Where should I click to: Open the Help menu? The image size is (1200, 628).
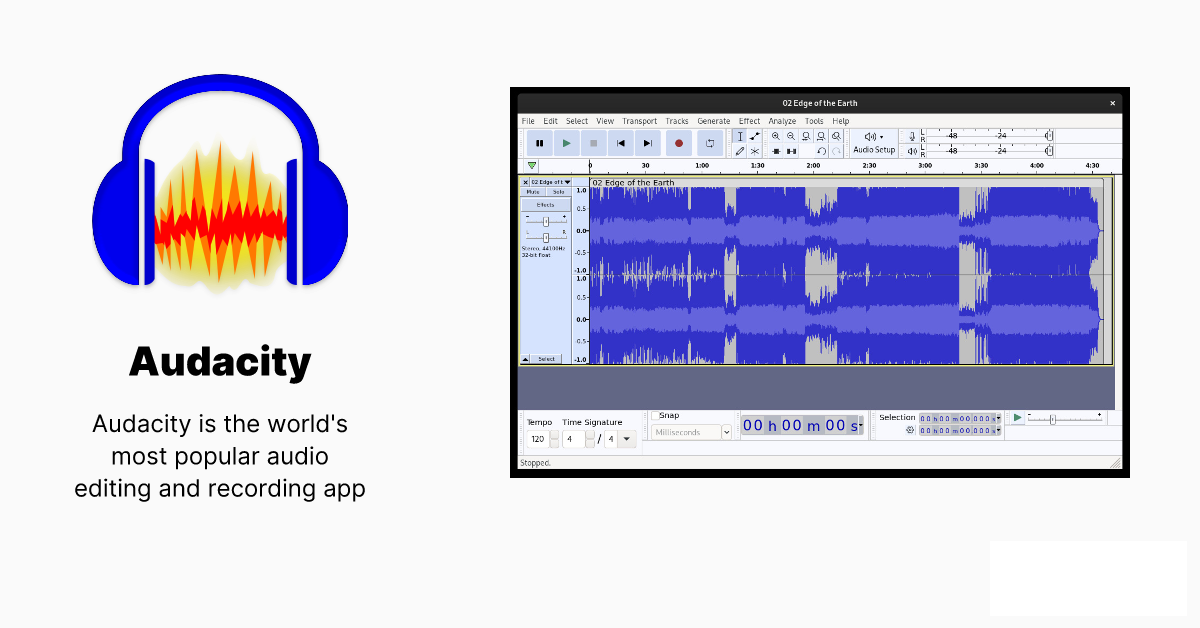pos(841,121)
